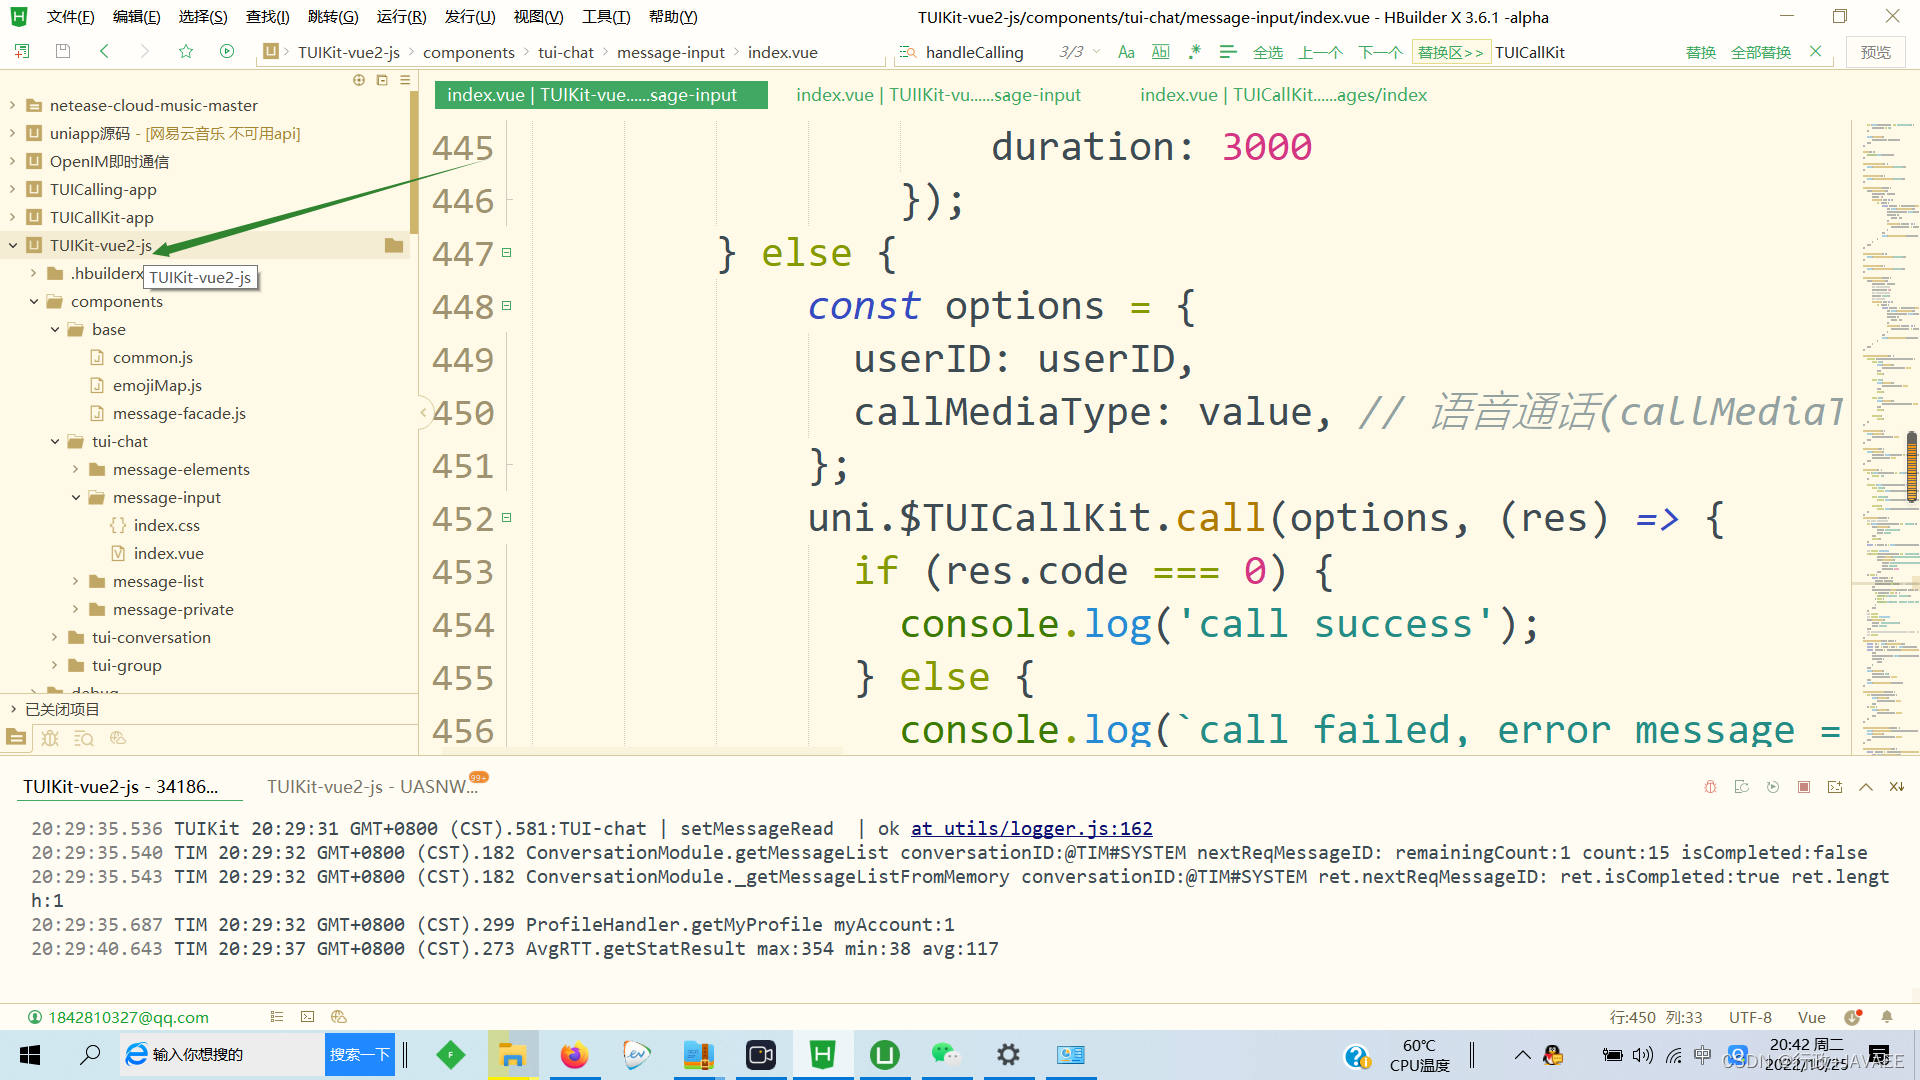Click collapse-all icon in project panel header
The height and width of the screenshot is (1080, 1920).
pyautogui.click(x=382, y=80)
